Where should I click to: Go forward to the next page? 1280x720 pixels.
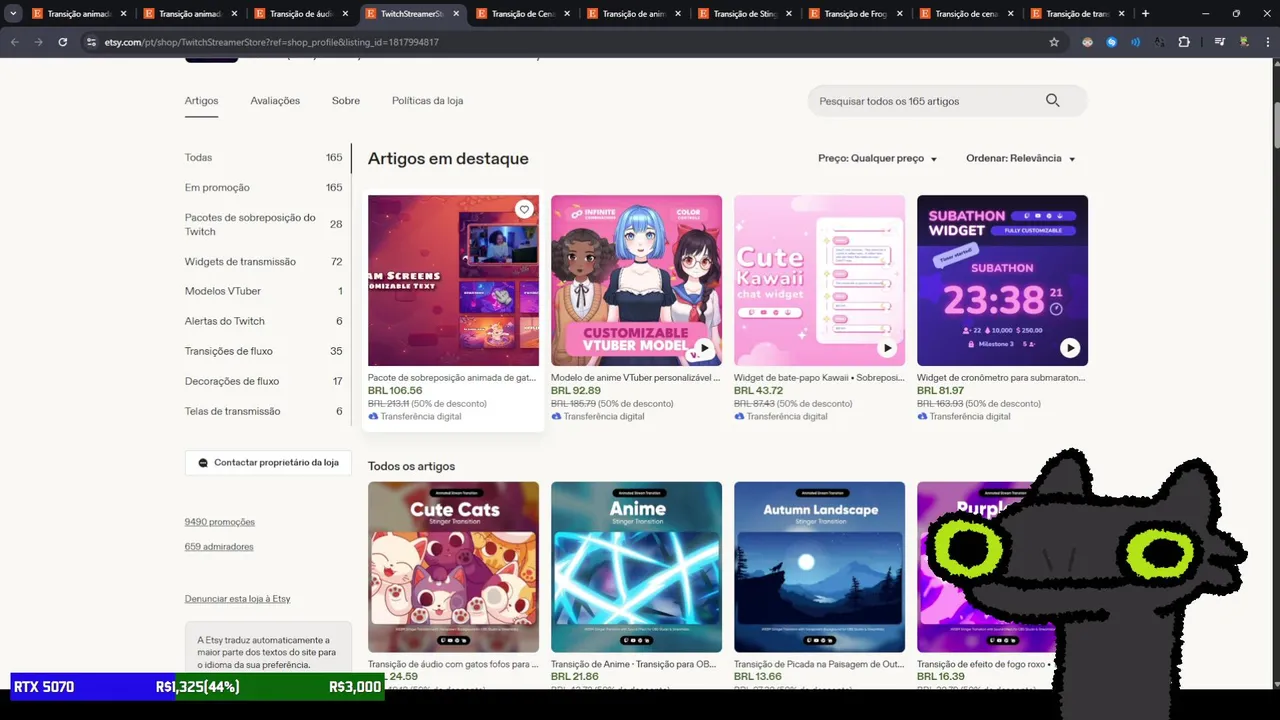(39, 42)
